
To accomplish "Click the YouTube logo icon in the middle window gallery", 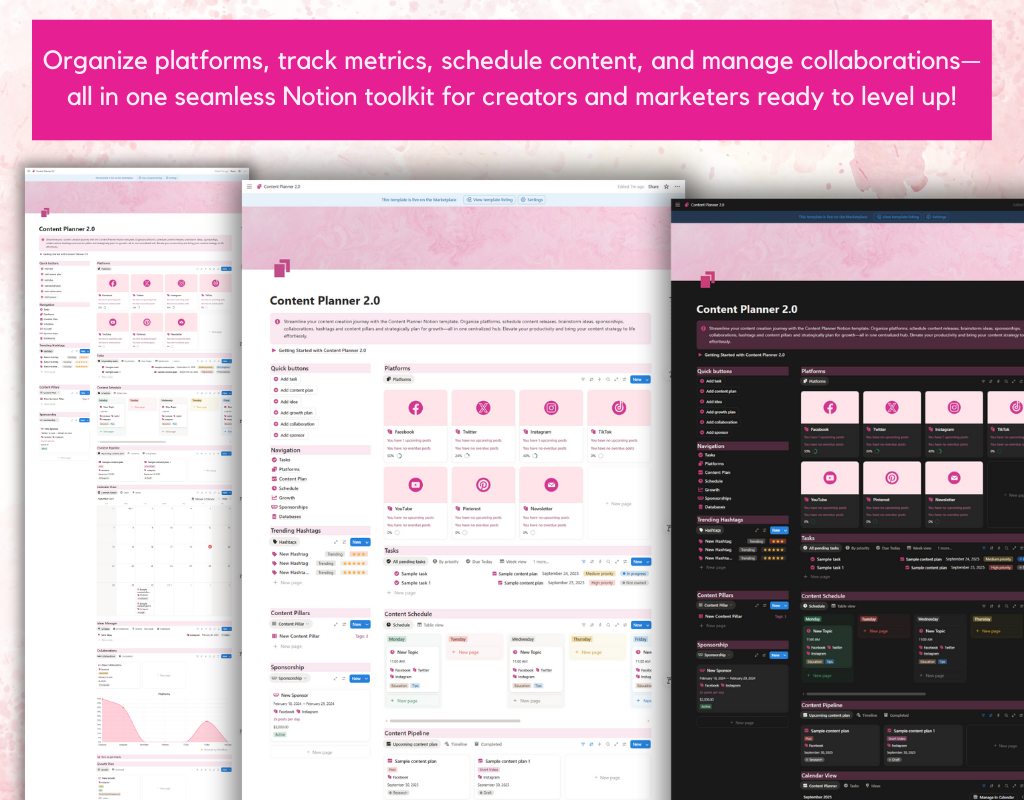I will 415,485.
